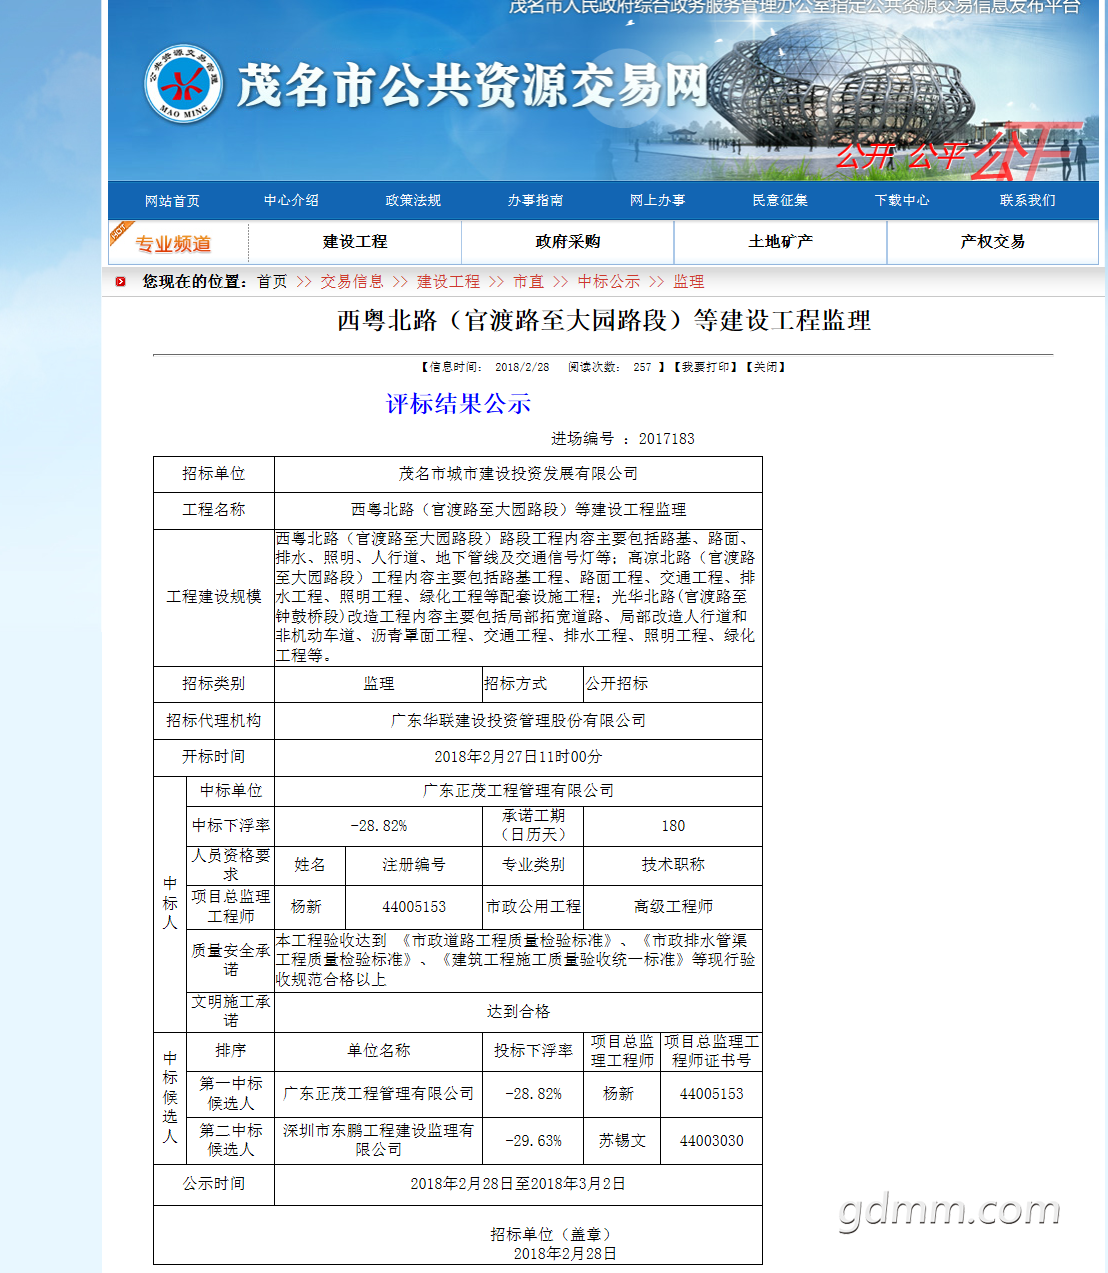This screenshot has width=1108, height=1273.
Task: Click the -29.63% bid rate cell
Action: pyautogui.click(x=533, y=1141)
